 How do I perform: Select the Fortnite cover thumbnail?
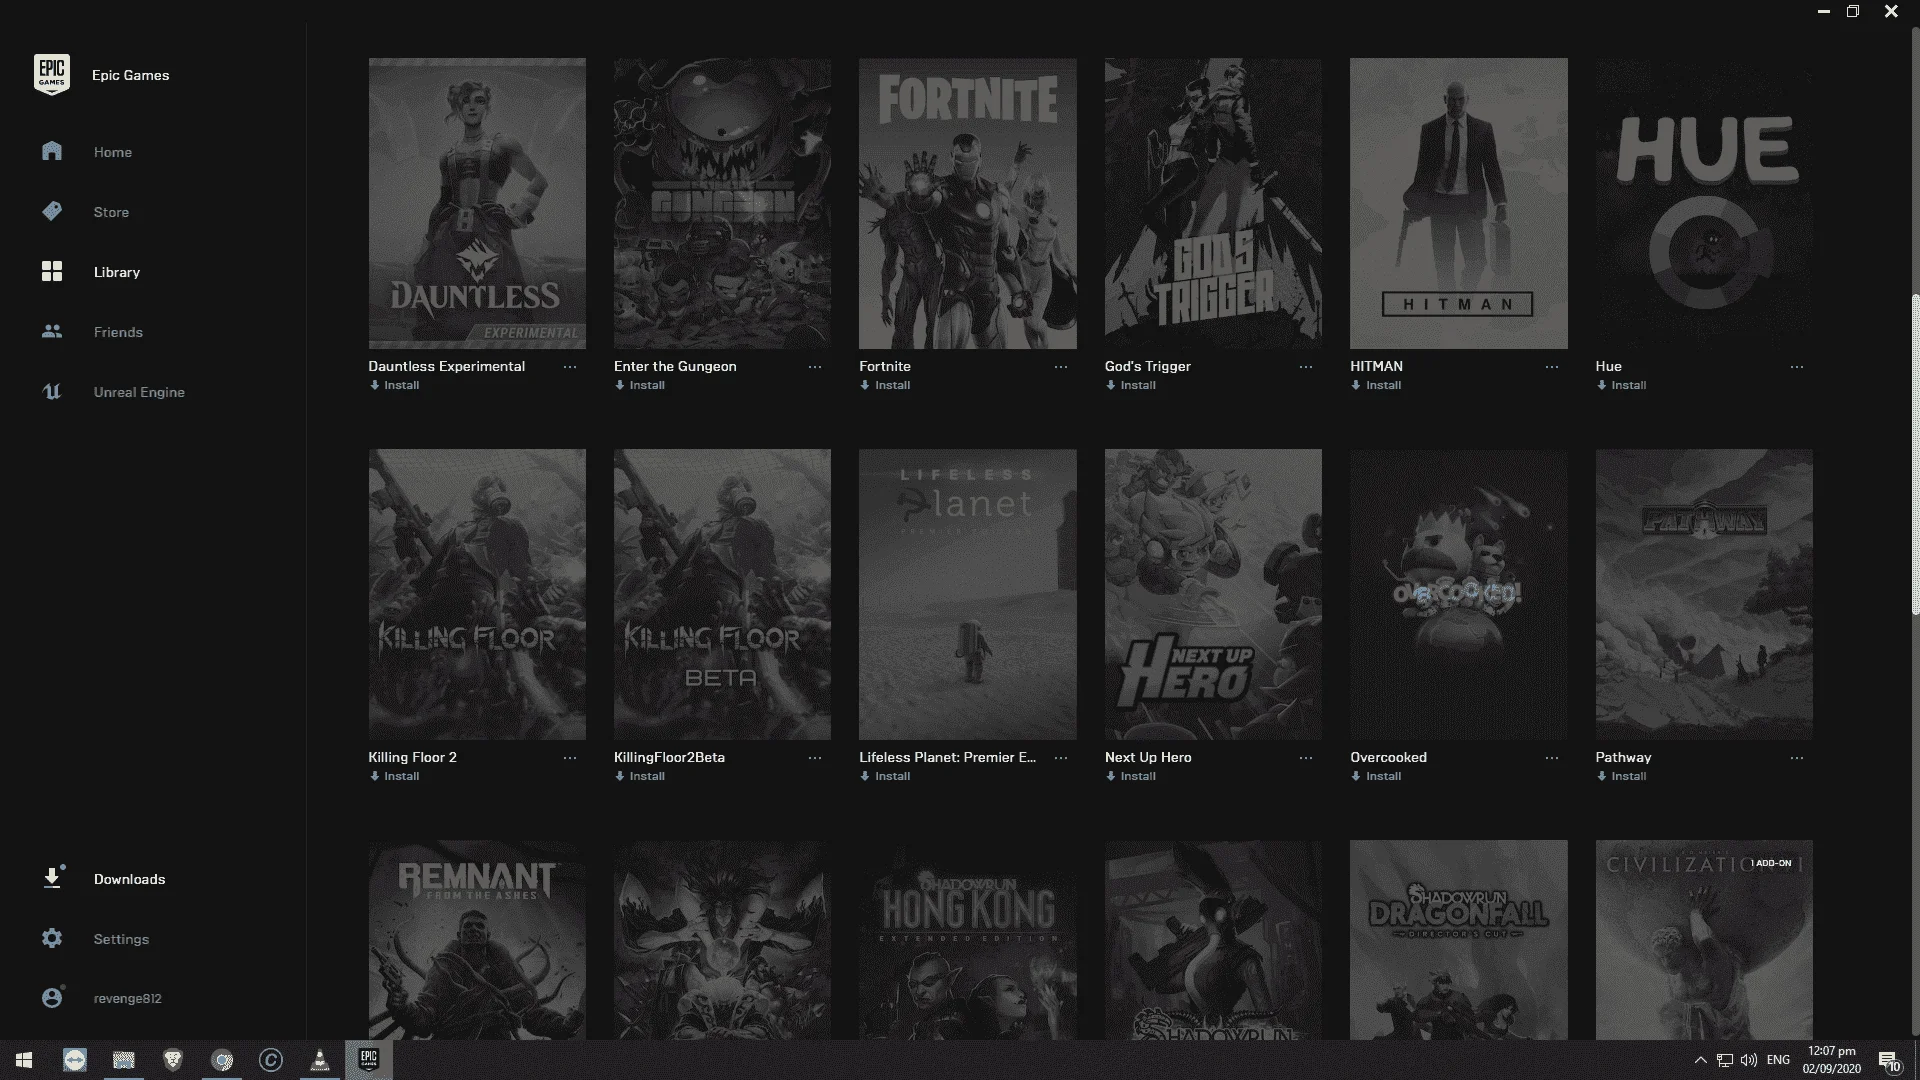[967, 203]
